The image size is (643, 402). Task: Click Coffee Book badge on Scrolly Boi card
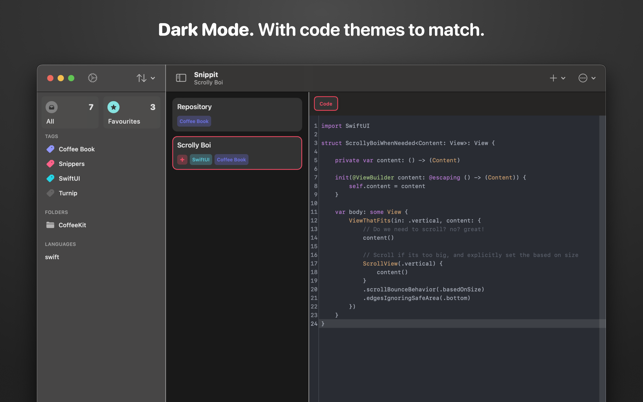(231, 160)
